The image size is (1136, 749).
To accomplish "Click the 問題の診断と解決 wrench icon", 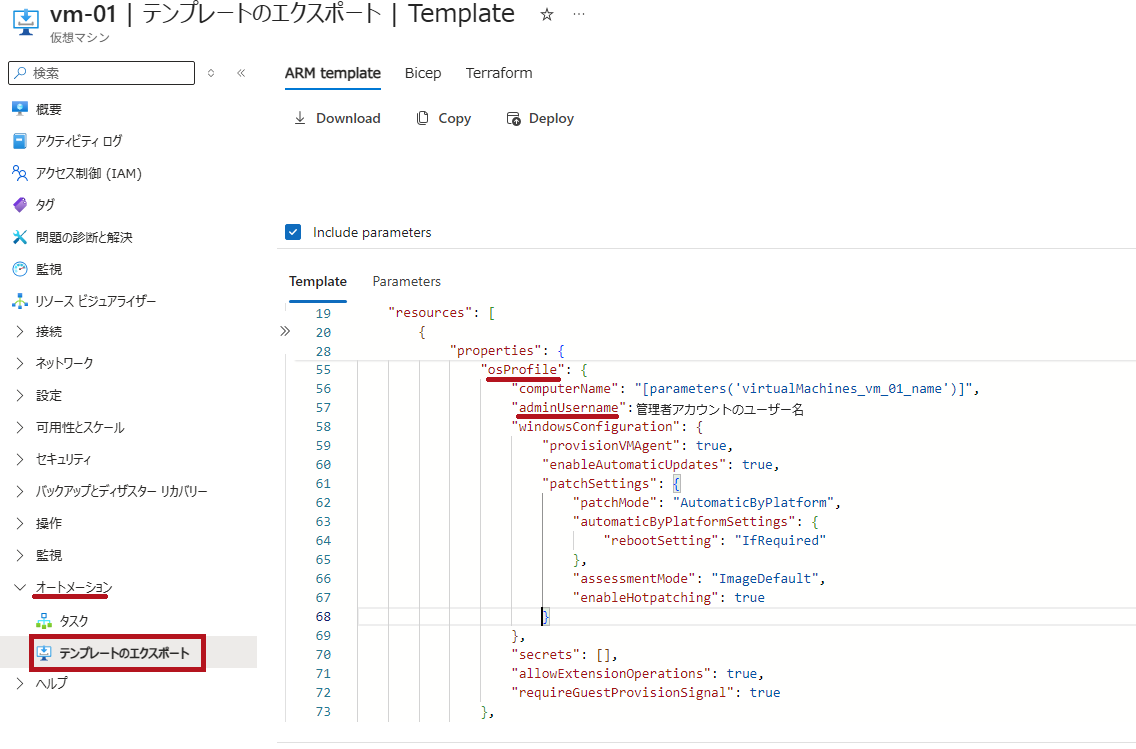I will (20, 237).
